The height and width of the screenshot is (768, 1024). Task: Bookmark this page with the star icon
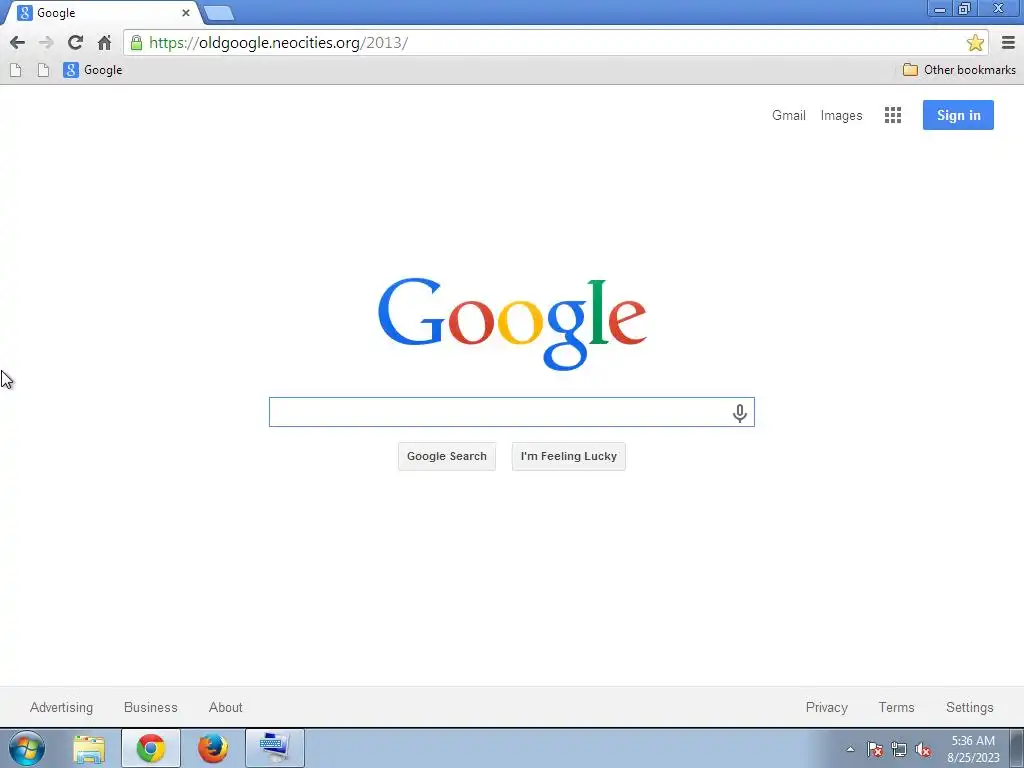click(975, 43)
